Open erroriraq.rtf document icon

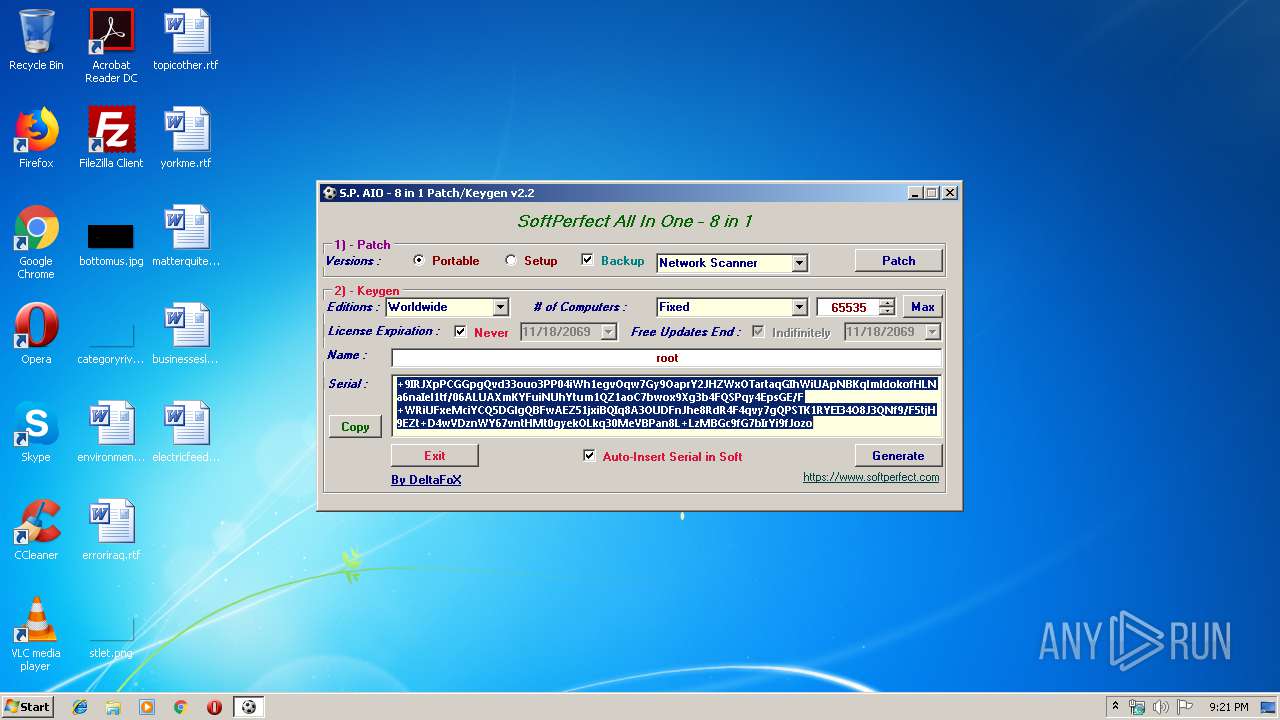[x=111, y=530]
